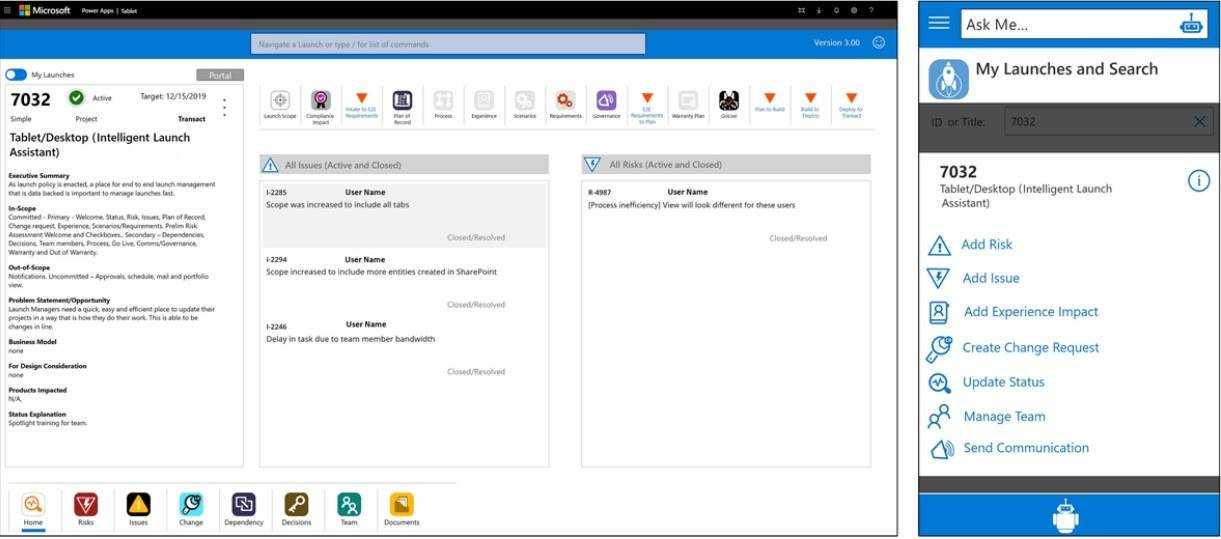1221x539 pixels.
Task: Click the info icon beside launch 7032
Action: (1197, 181)
